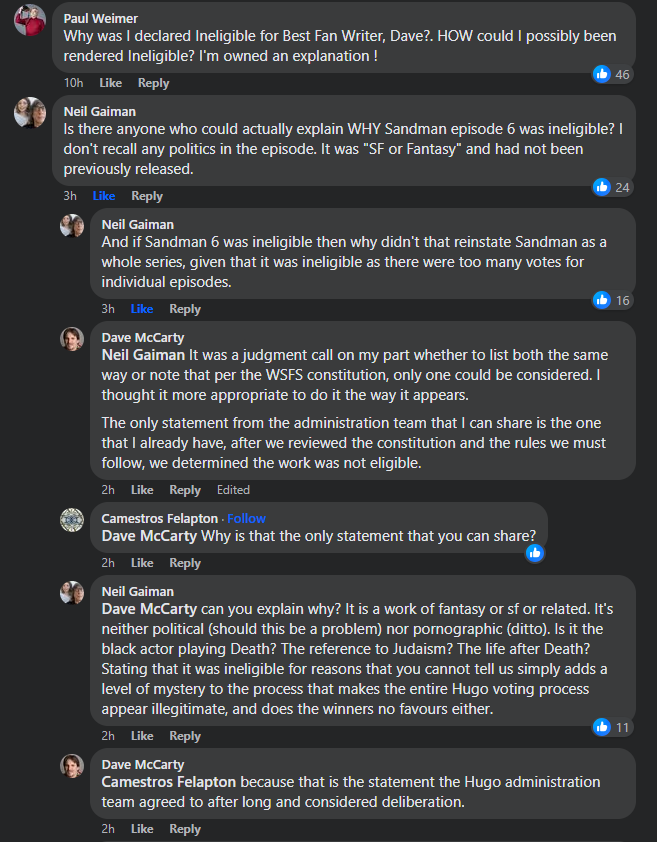Viewport: 657px width, 842px height.
Task: Show edit history via Edited label
Action: (233, 490)
